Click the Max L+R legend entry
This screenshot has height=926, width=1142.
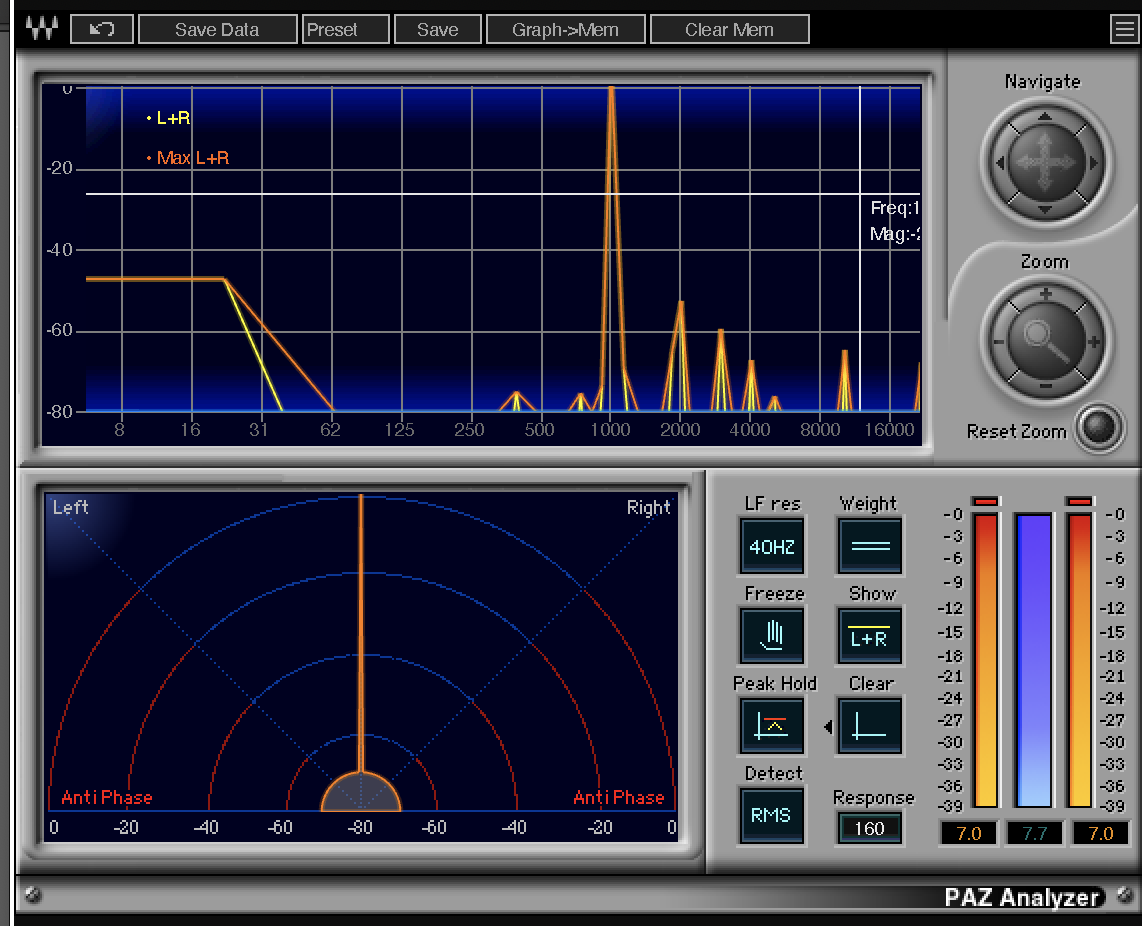pyautogui.click(x=188, y=157)
